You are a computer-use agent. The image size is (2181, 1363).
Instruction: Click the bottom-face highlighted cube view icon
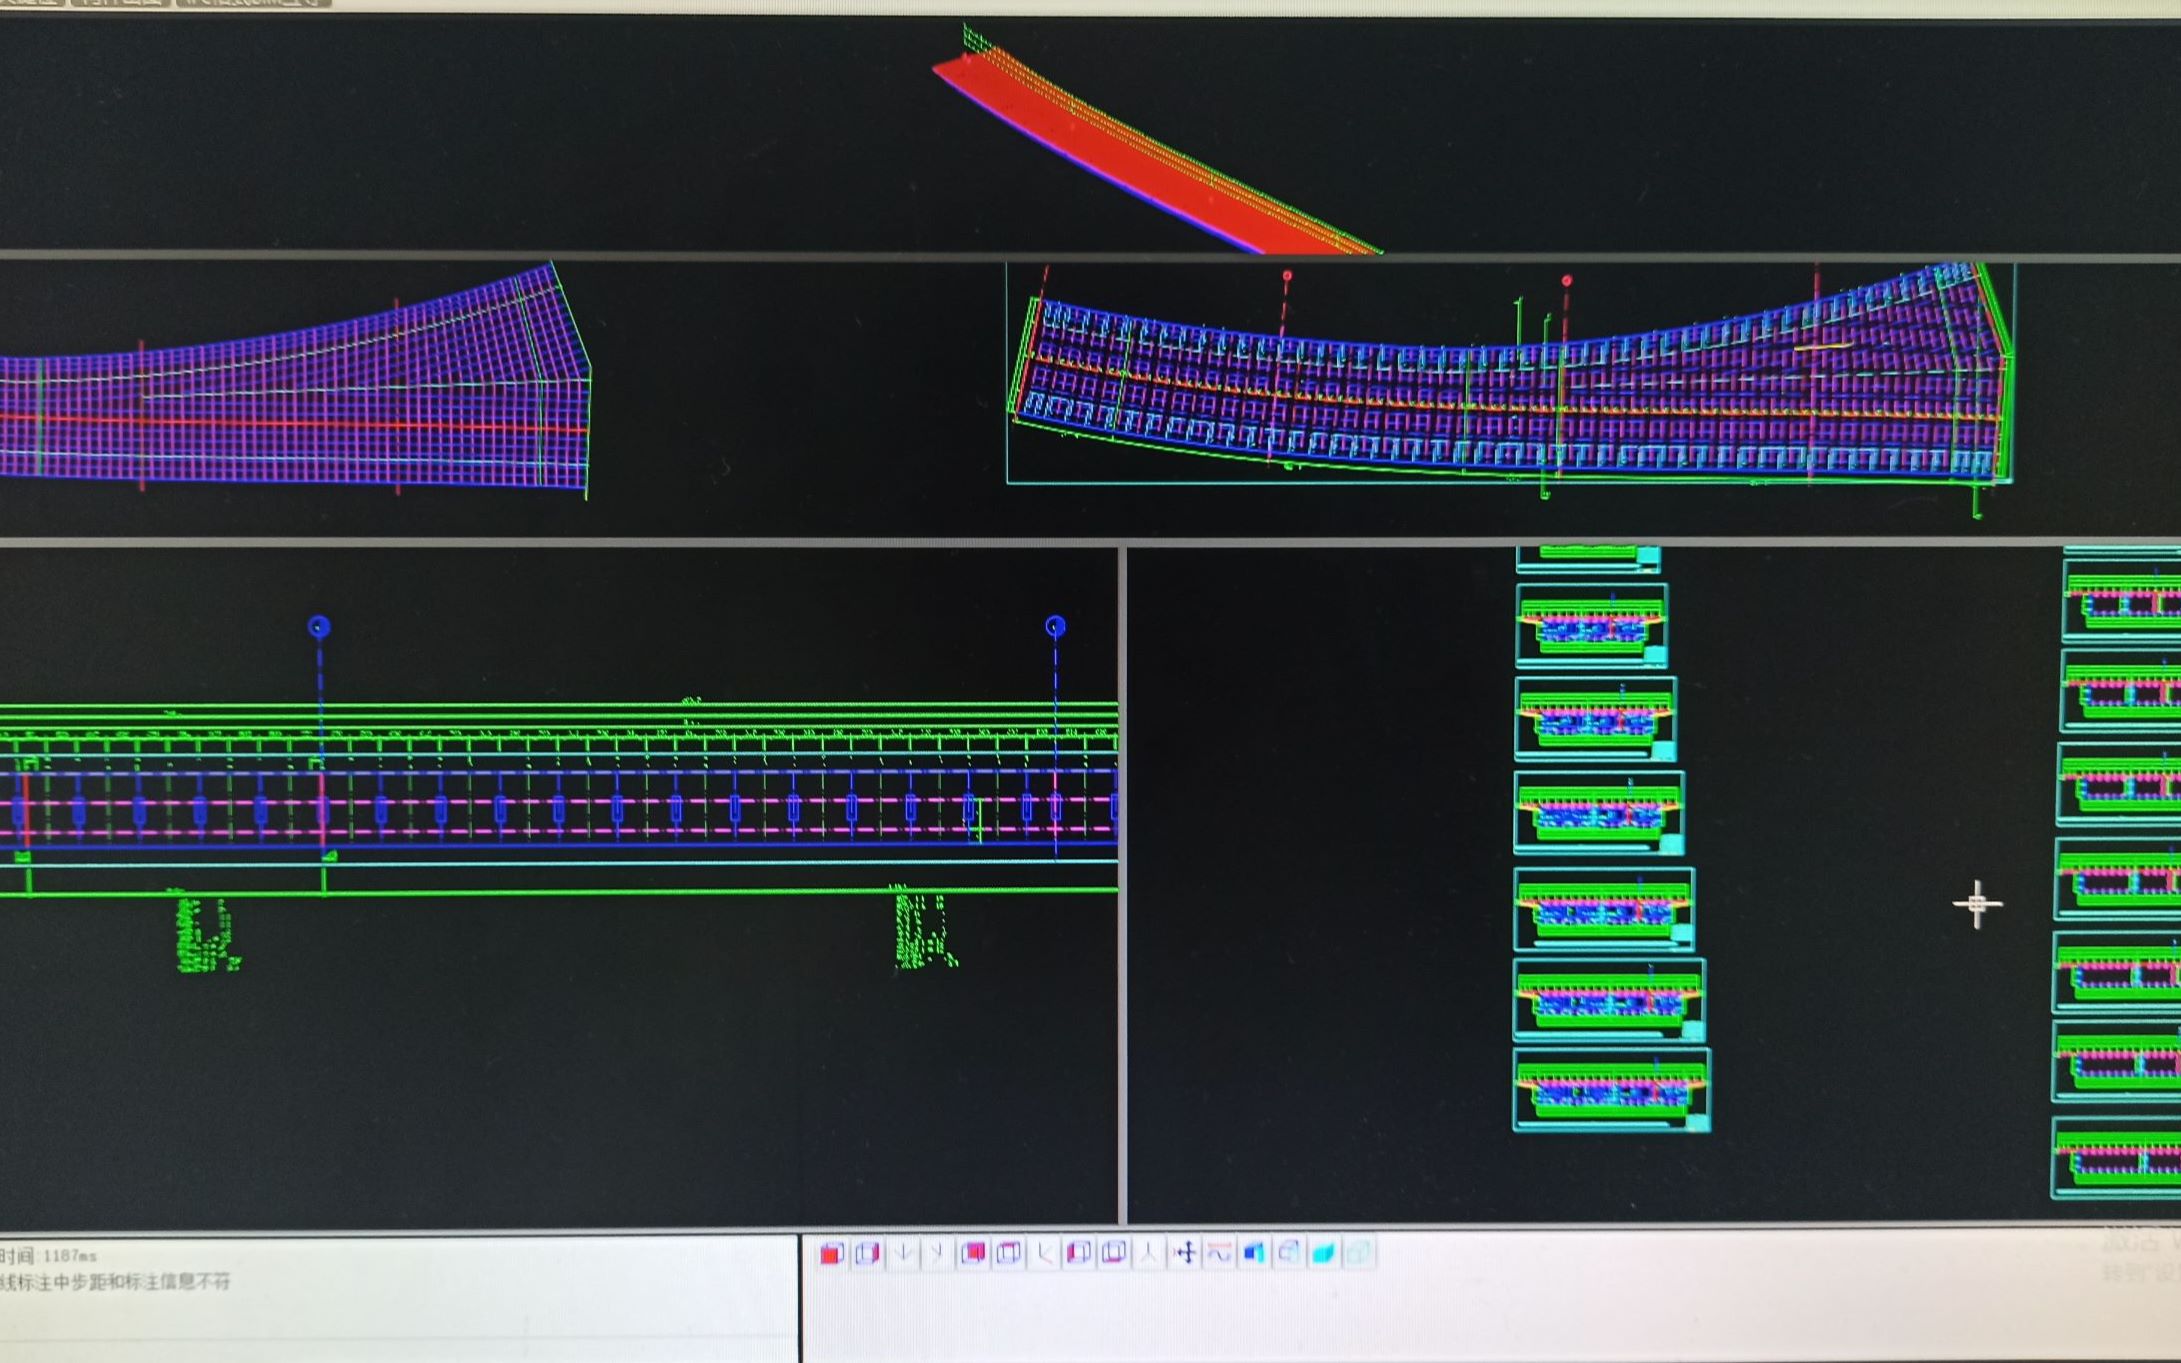click(x=1114, y=1253)
